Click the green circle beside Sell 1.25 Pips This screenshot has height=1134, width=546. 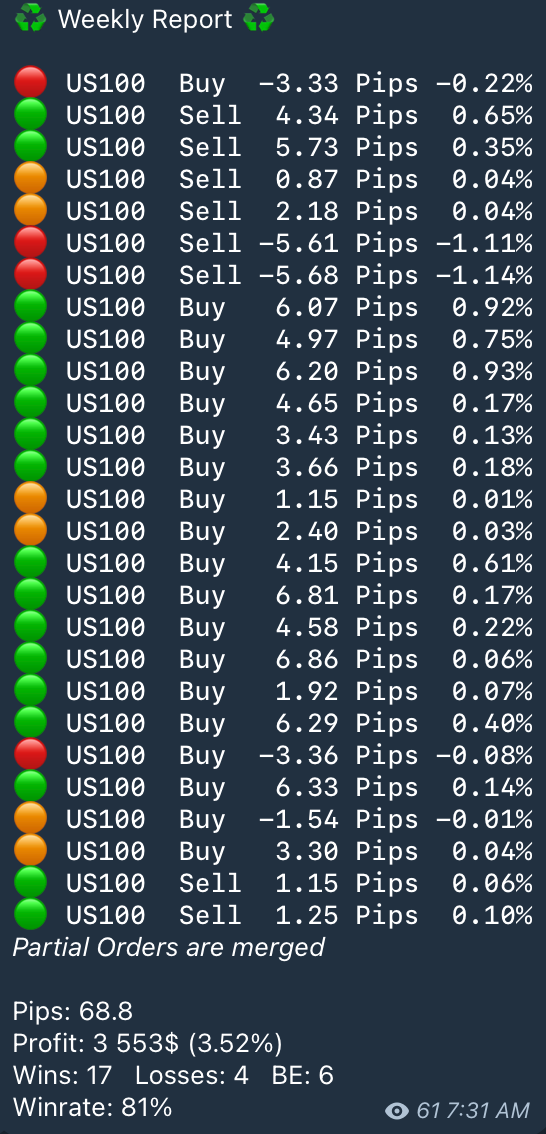(30, 914)
